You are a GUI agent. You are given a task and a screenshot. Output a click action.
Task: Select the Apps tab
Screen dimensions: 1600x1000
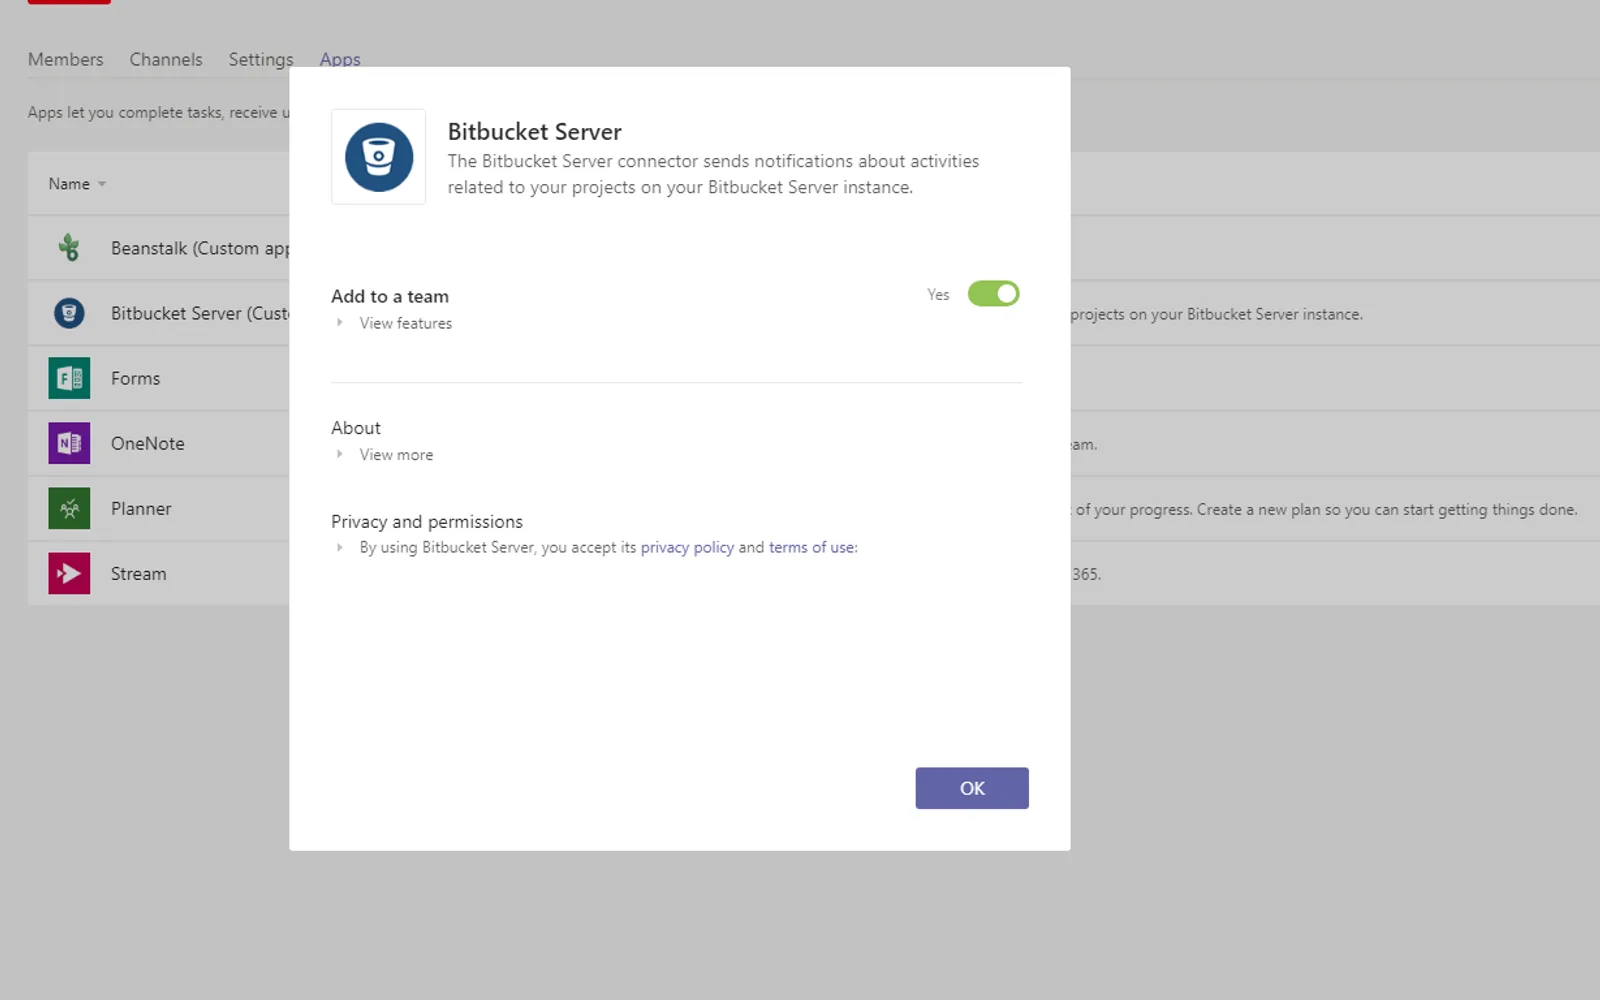pyautogui.click(x=340, y=59)
